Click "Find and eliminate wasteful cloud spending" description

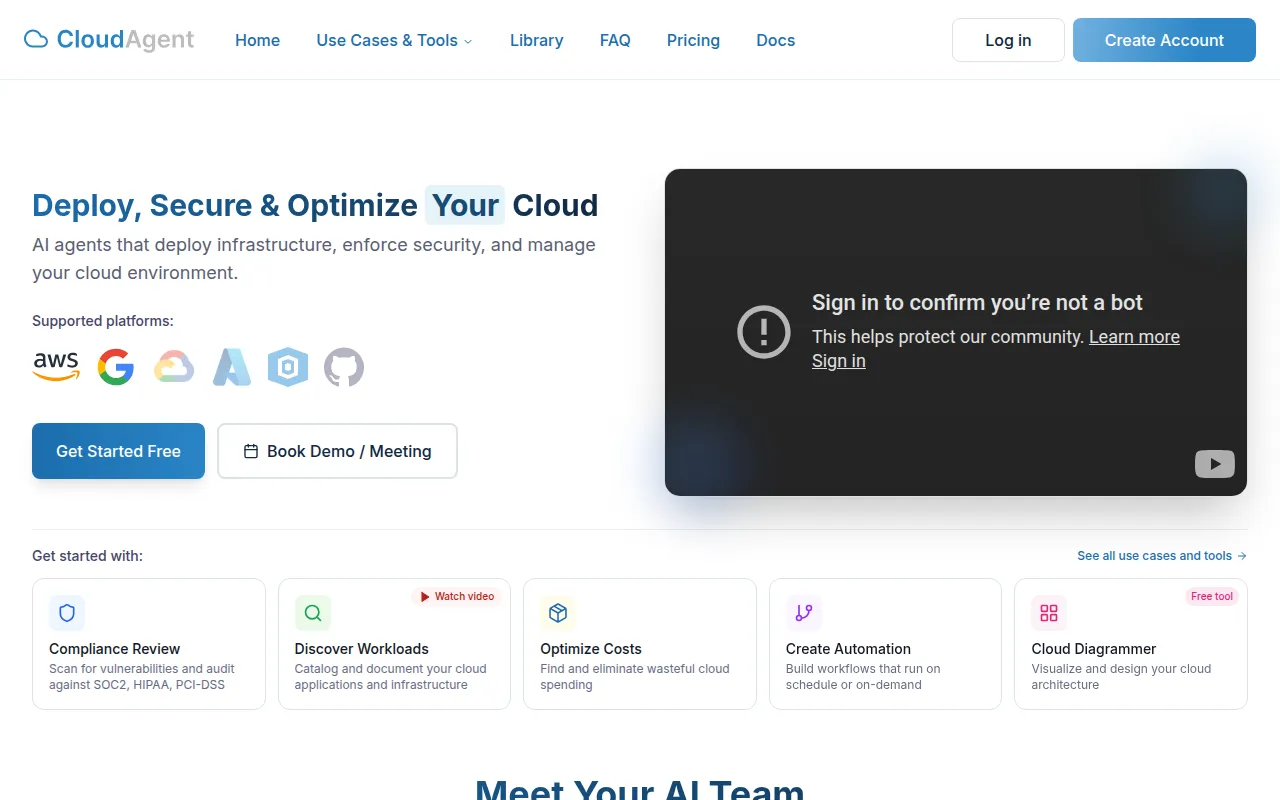635,677
